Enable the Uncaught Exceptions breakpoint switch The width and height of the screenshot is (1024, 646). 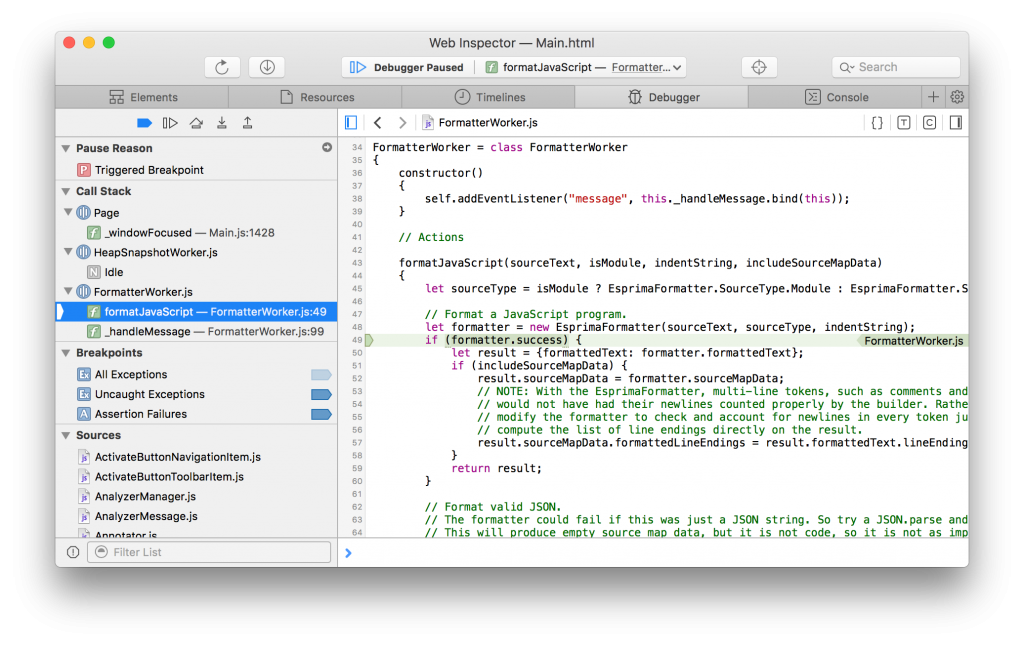pyautogui.click(x=320, y=394)
